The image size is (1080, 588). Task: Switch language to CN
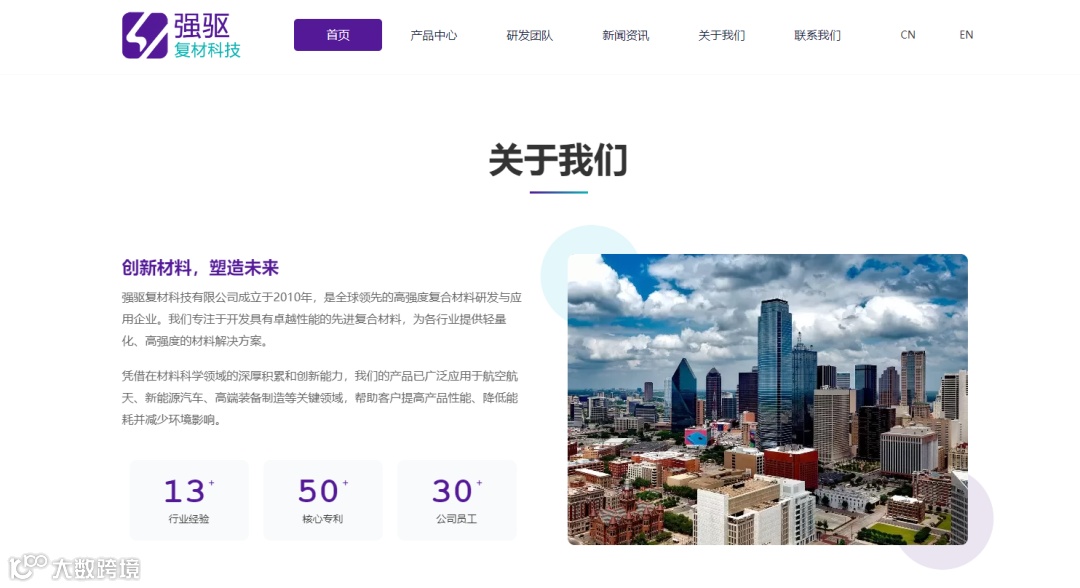[908, 34]
